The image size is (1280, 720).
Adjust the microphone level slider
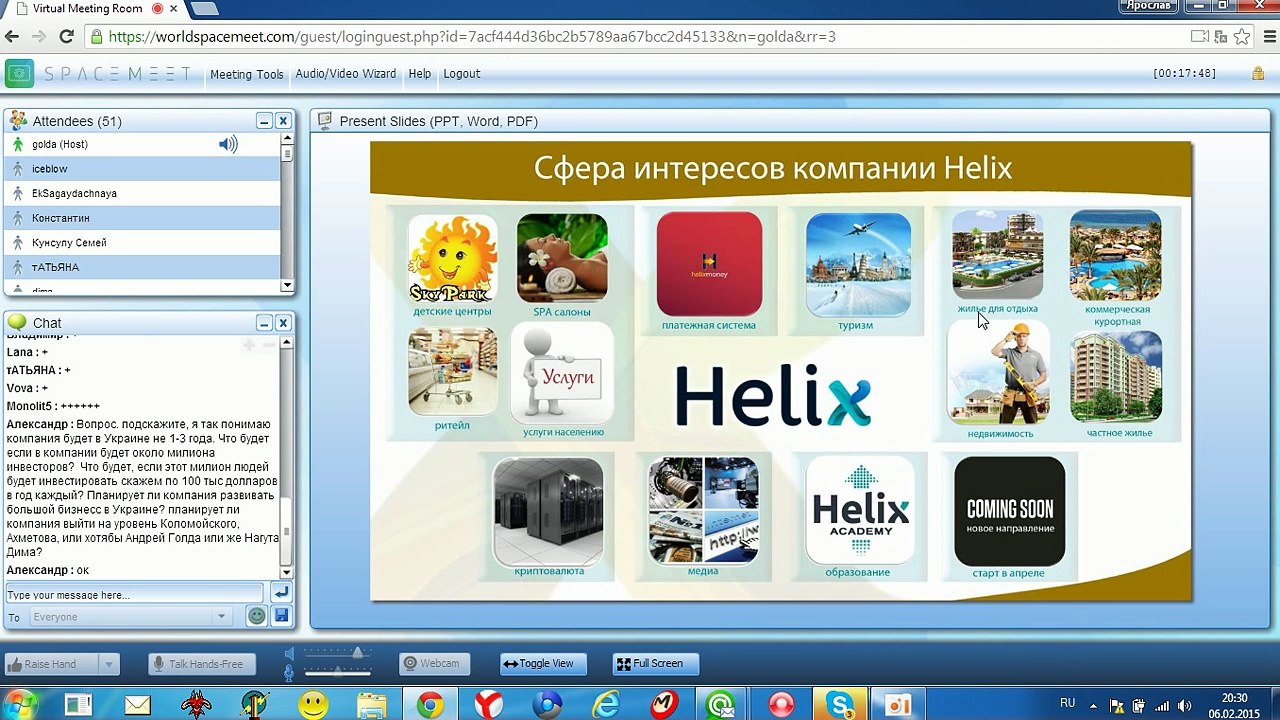(x=338, y=672)
